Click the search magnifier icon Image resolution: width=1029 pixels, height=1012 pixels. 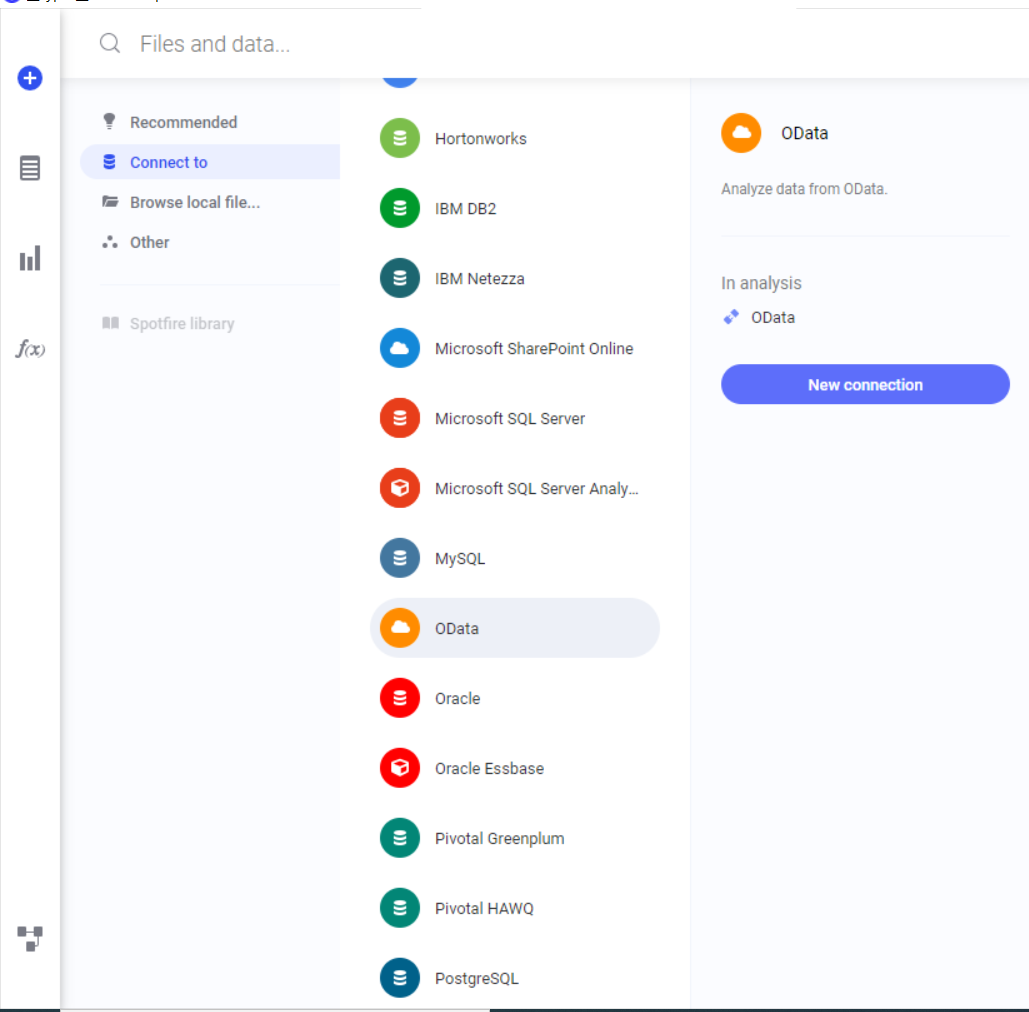[110, 43]
